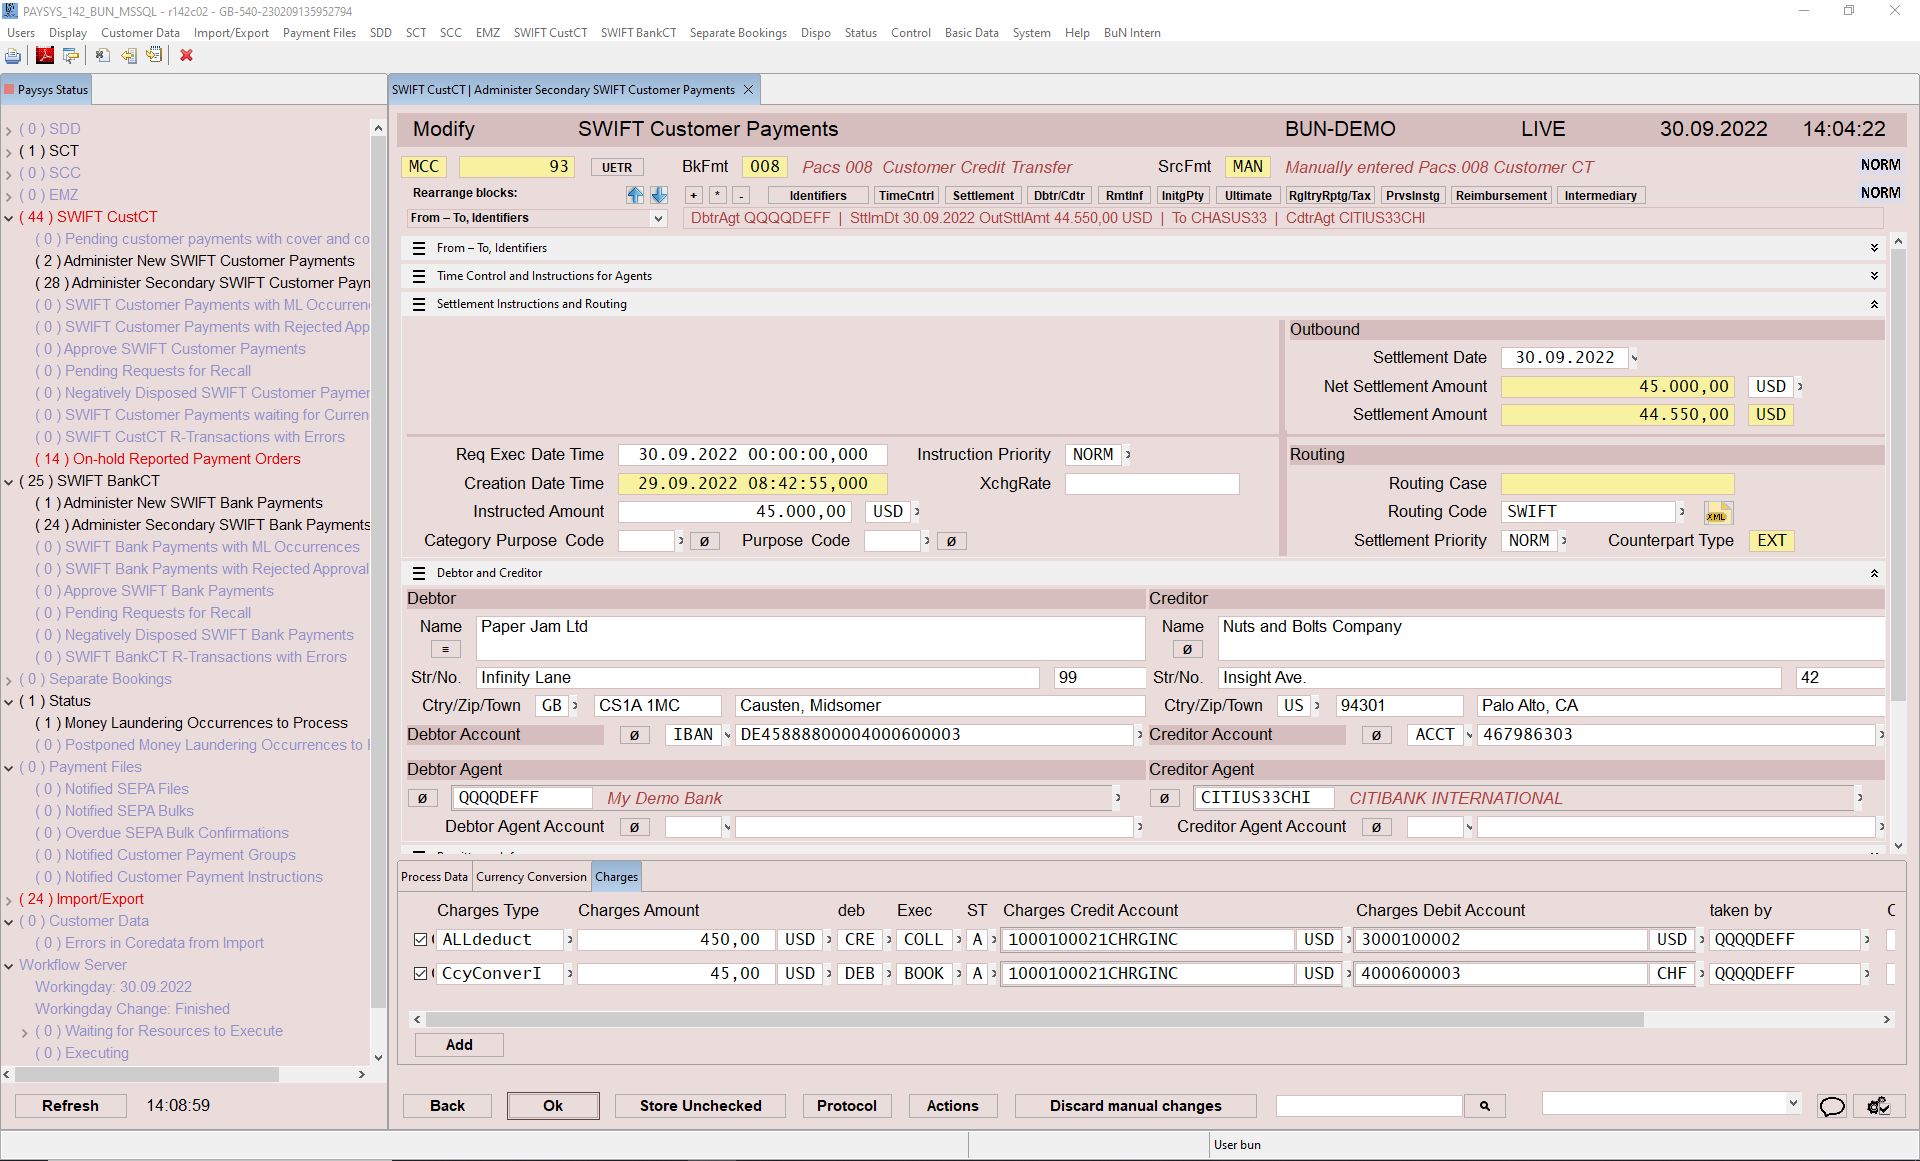The image size is (1920, 1161).
Task: Open the Basic Data menu
Action: pos(971,33)
